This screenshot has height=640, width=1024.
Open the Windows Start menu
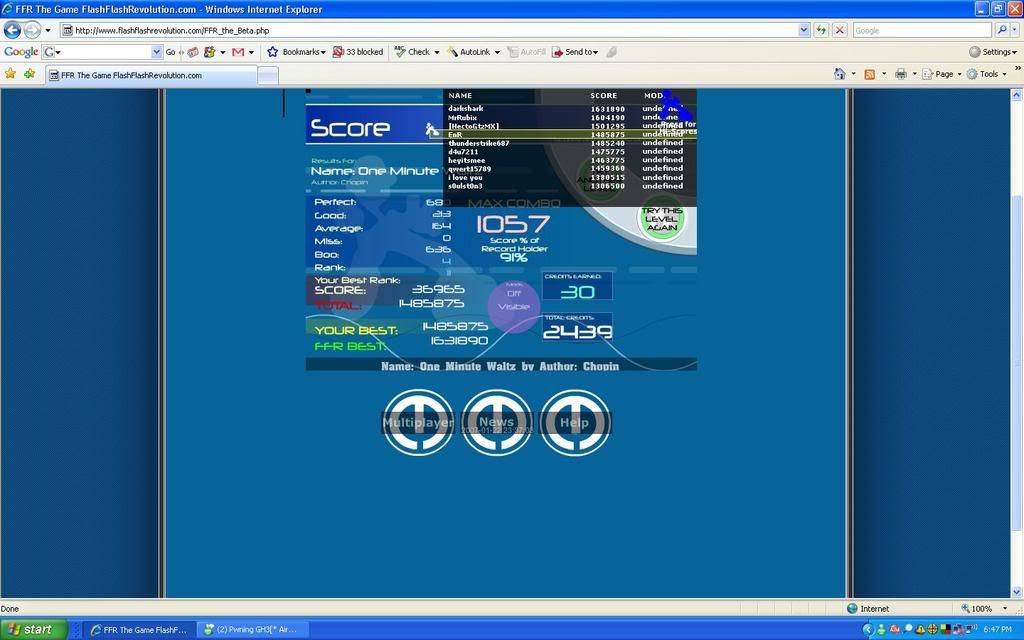[x=33, y=629]
